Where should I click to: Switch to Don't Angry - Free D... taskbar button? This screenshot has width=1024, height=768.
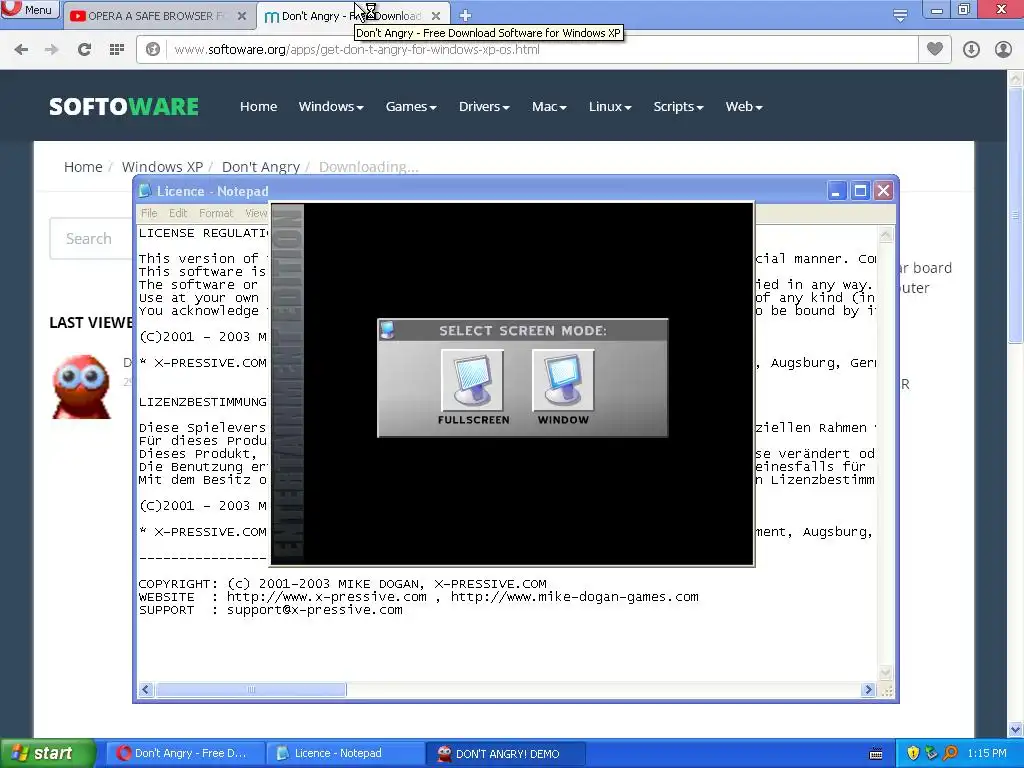tap(185, 753)
